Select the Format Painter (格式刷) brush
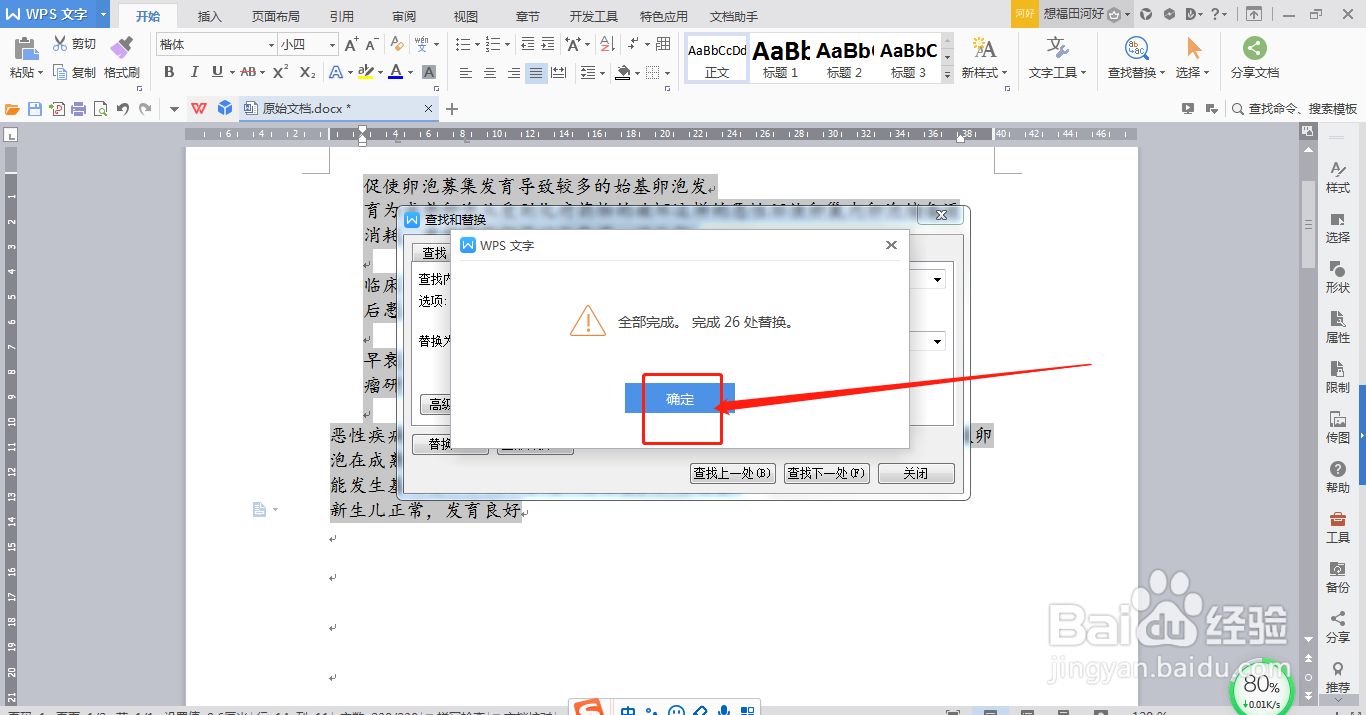 tap(122, 47)
